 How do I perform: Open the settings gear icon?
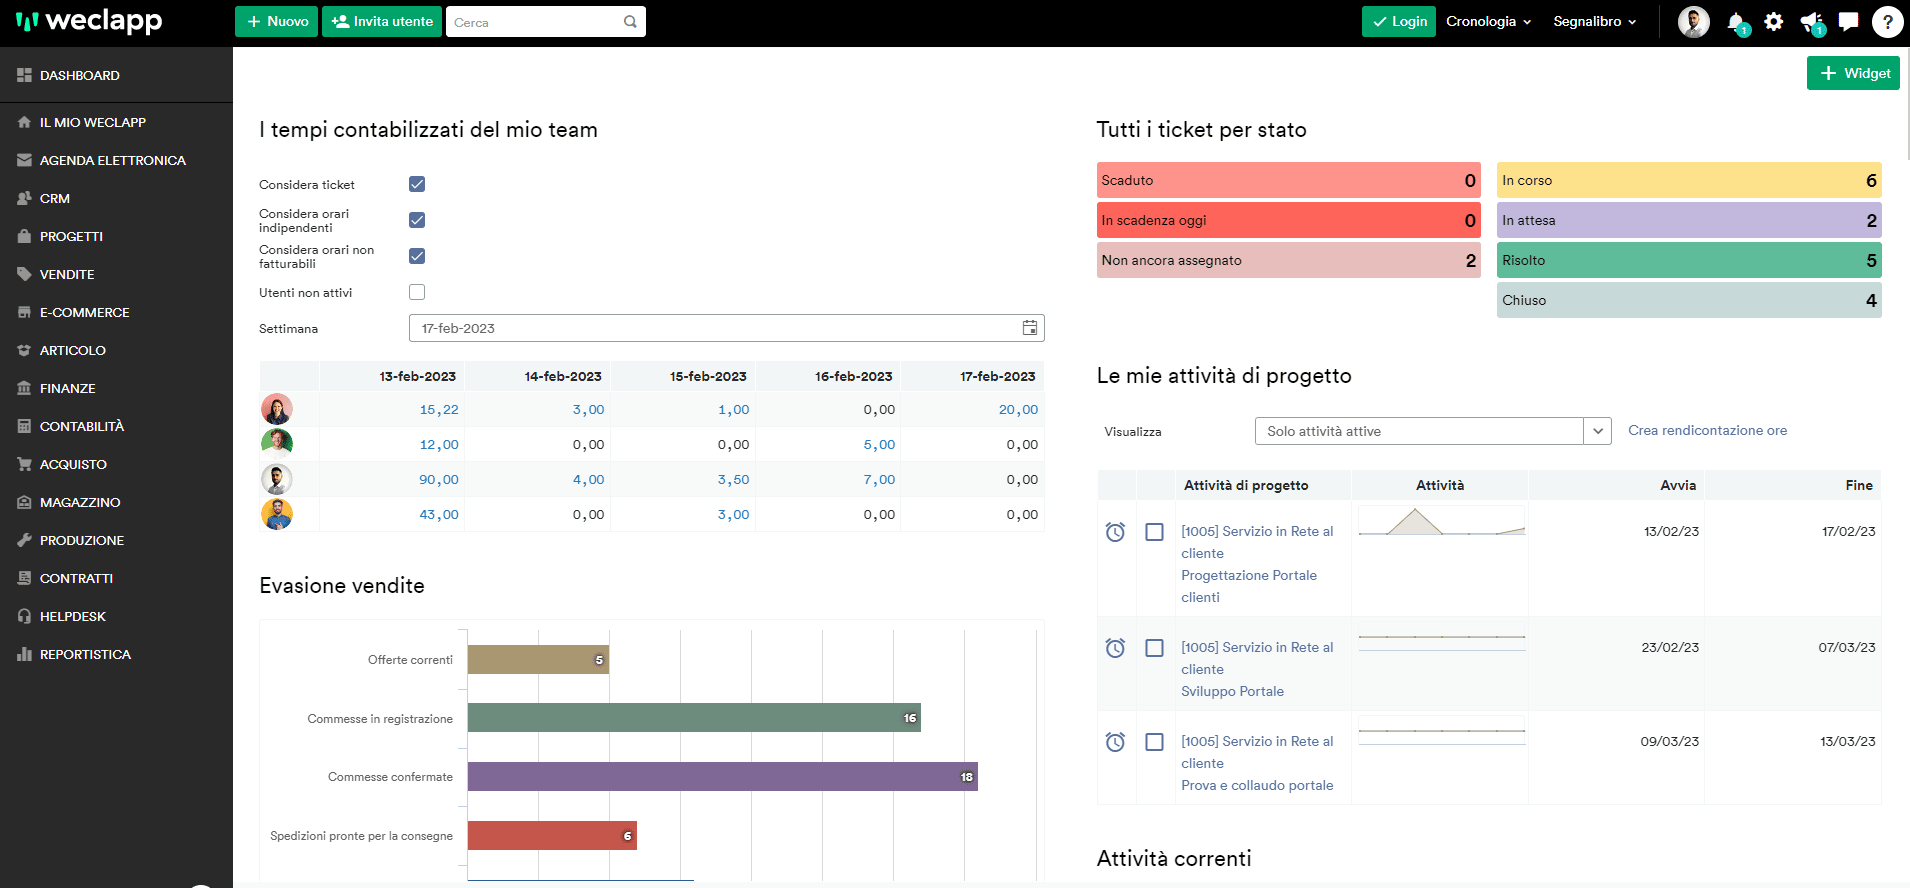pos(1774,22)
